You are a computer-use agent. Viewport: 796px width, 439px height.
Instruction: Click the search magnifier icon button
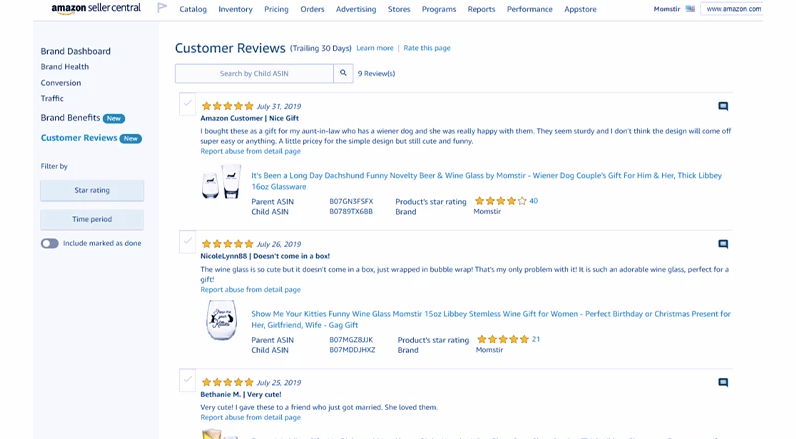pyautogui.click(x=343, y=73)
